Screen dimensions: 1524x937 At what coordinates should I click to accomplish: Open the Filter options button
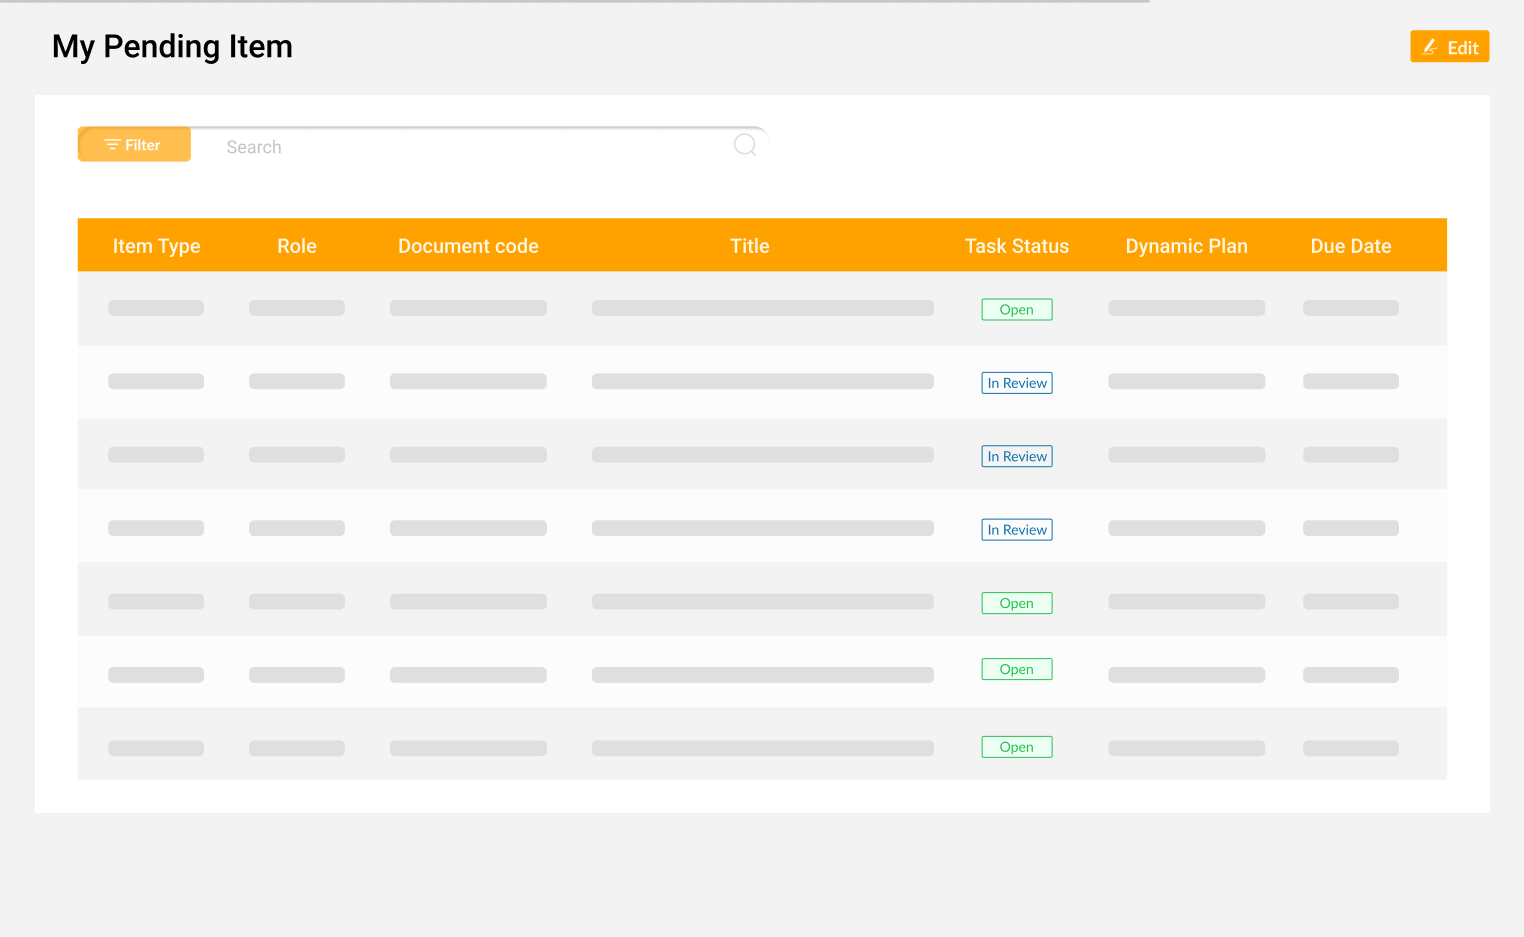tap(134, 145)
